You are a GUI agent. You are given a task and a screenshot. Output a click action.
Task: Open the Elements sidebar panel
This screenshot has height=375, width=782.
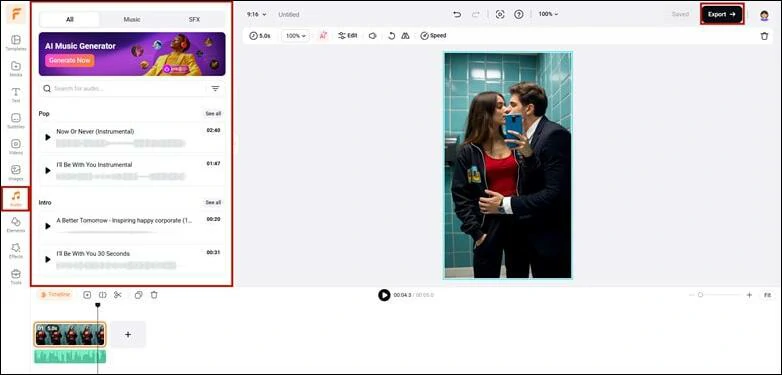coord(16,224)
